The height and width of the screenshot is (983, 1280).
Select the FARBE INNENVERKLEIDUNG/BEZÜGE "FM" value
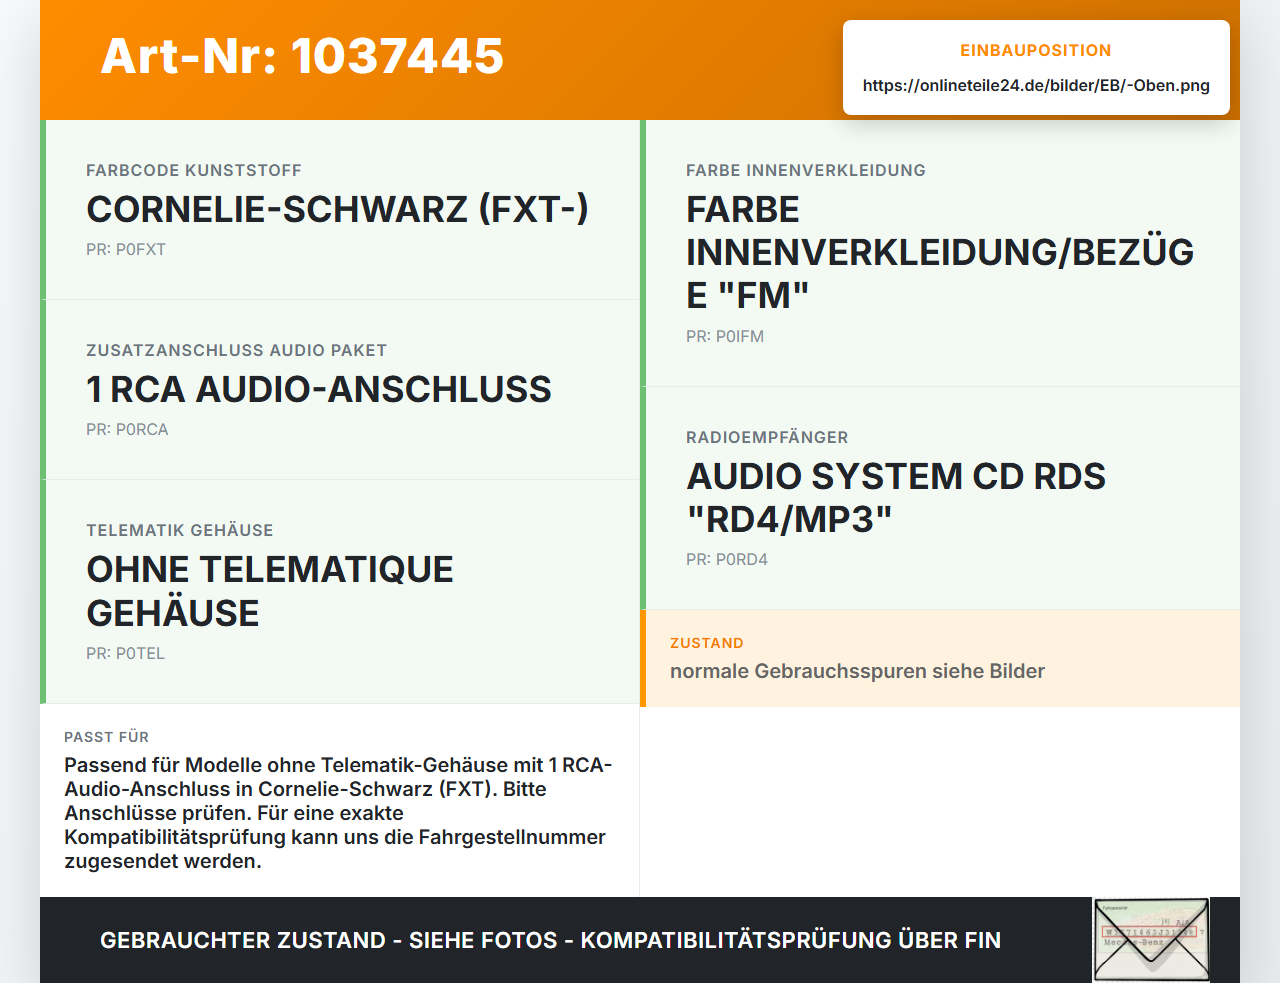tap(940, 252)
